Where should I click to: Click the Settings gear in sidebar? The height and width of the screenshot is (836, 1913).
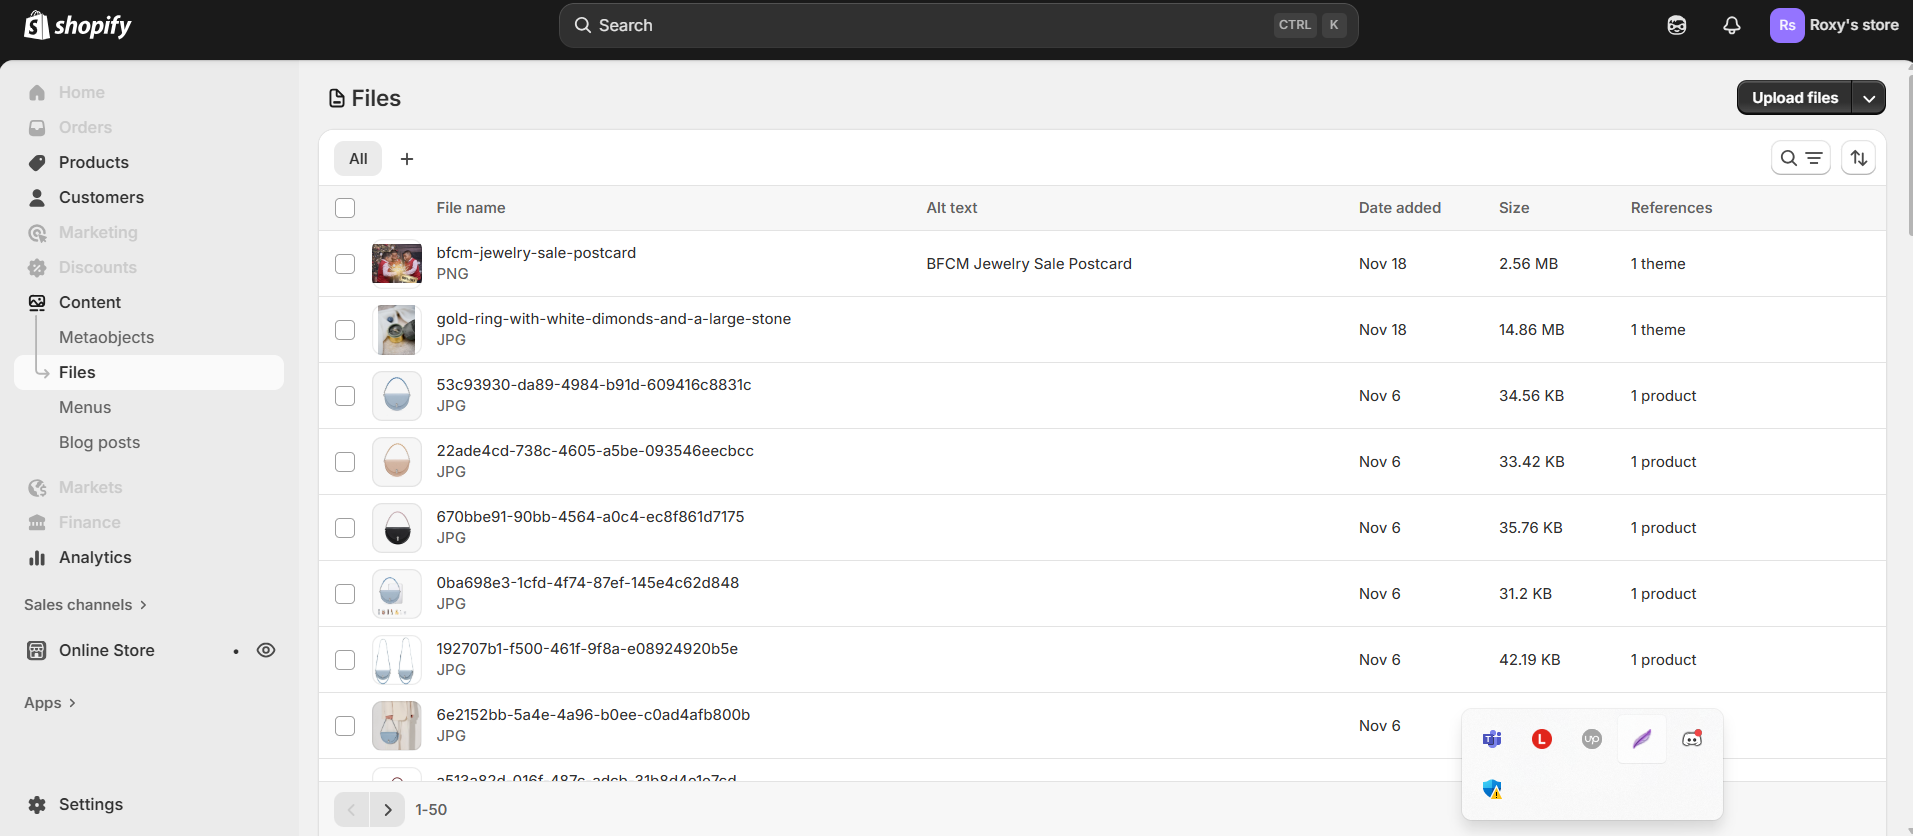pyautogui.click(x=37, y=805)
